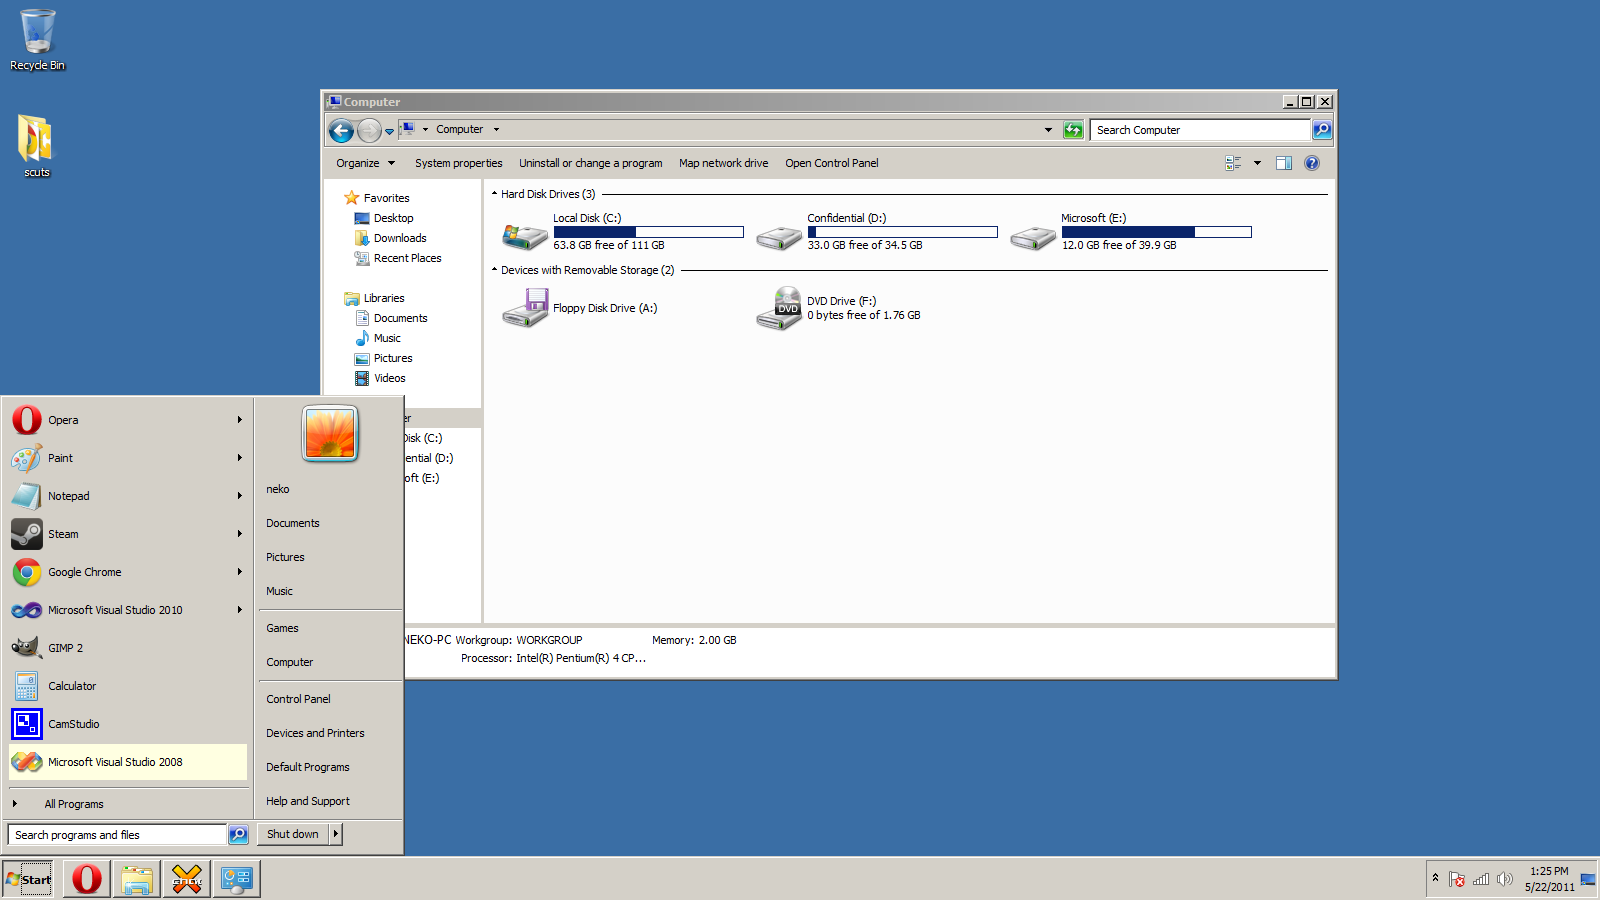Image resolution: width=1600 pixels, height=900 pixels.
Task: Expand the Notepad jump list arrow
Action: coord(240,496)
